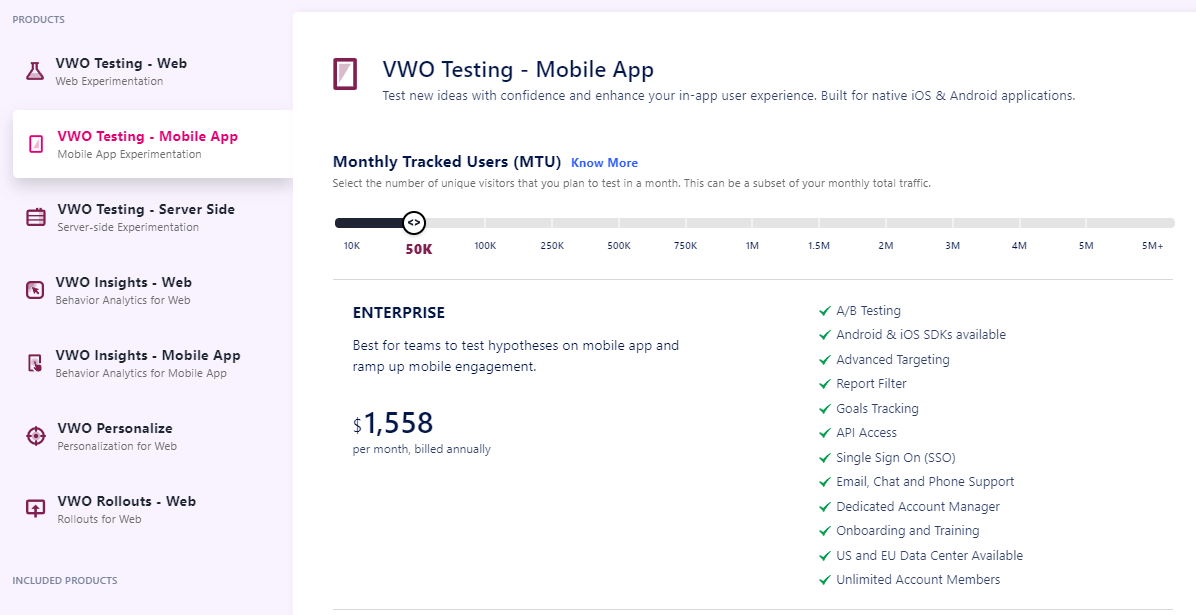Click the Server Side Testing icon
This screenshot has height=615, width=1196.
[x=36, y=217]
